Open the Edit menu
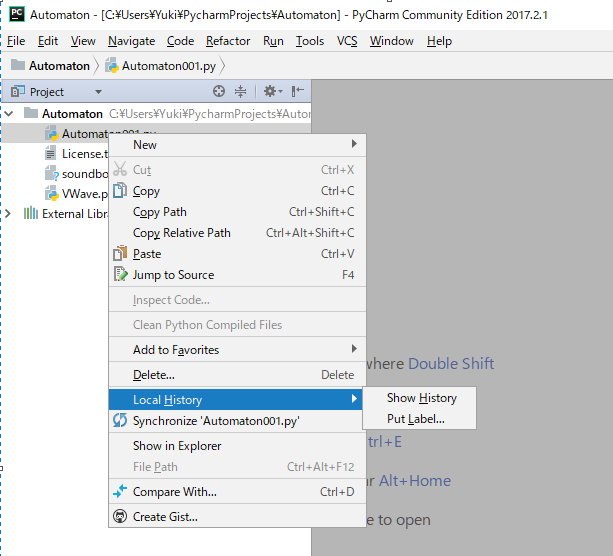The image size is (613, 556). coord(48,41)
